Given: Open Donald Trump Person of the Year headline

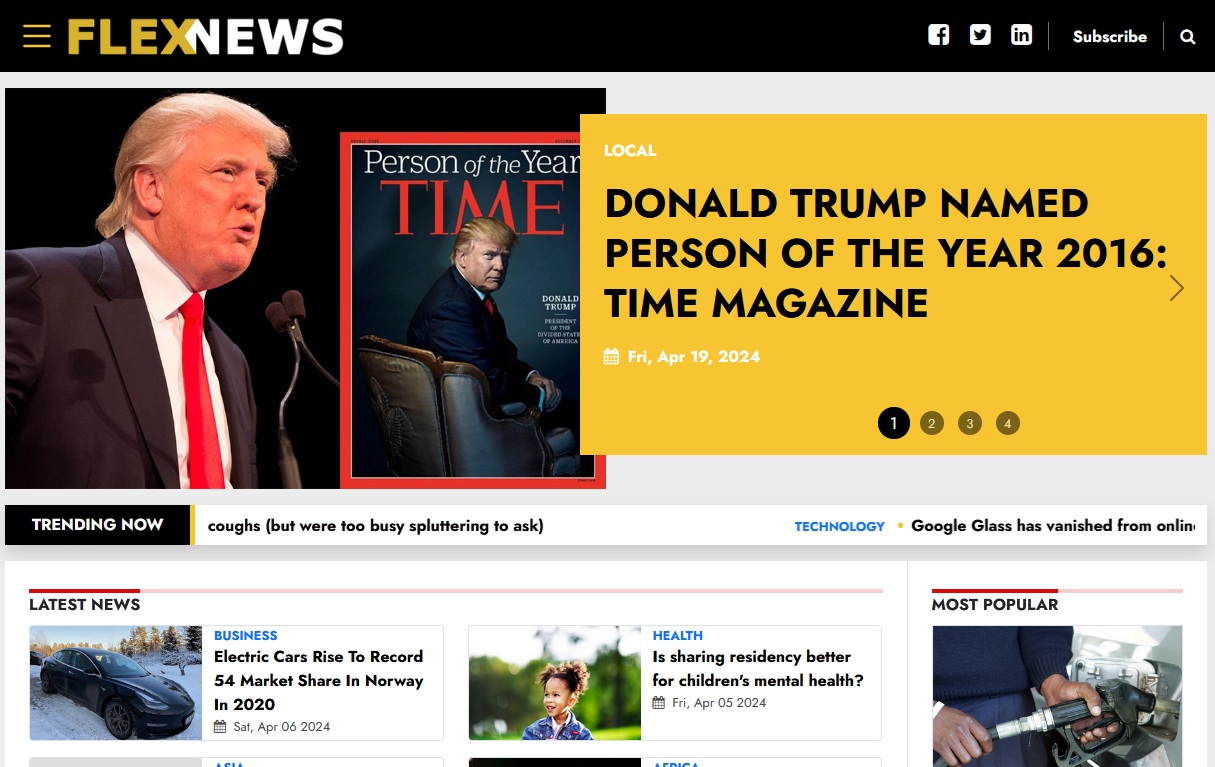Looking at the screenshot, I should (x=885, y=253).
